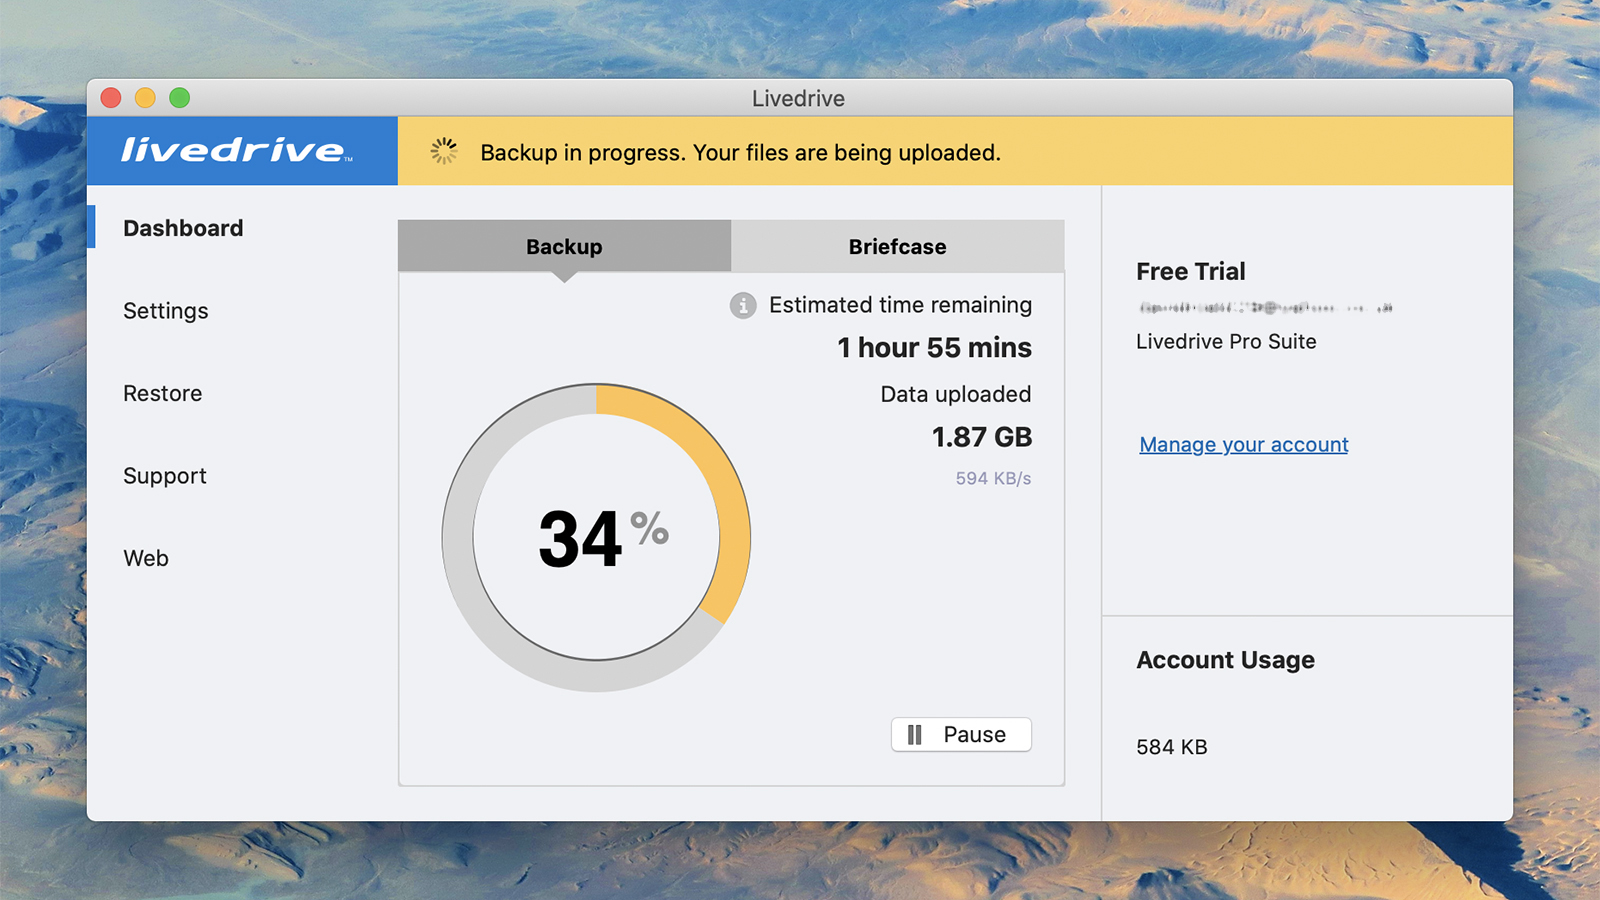1600x900 pixels.
Task: Go to the Restore section
Action: [x=163, y=393]
